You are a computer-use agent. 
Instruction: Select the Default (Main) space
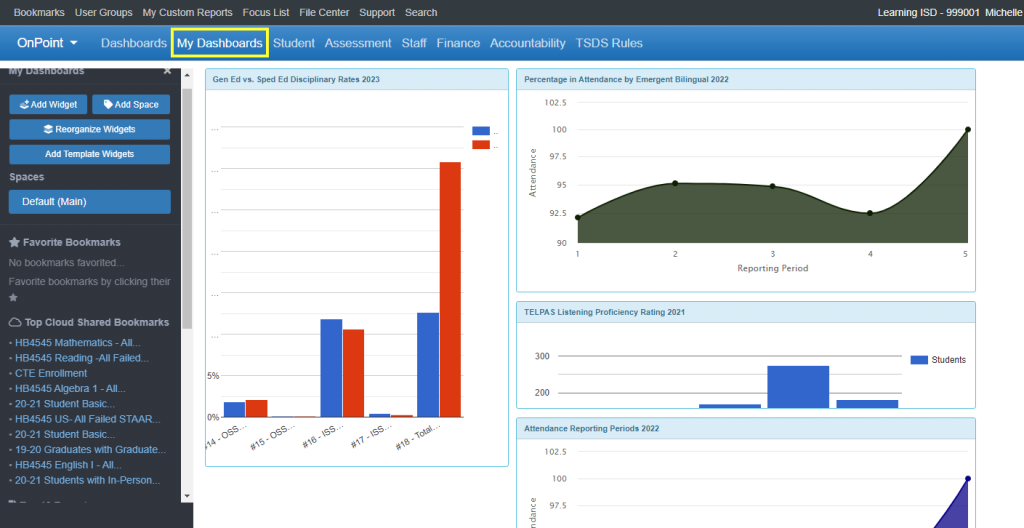[89, 202]
